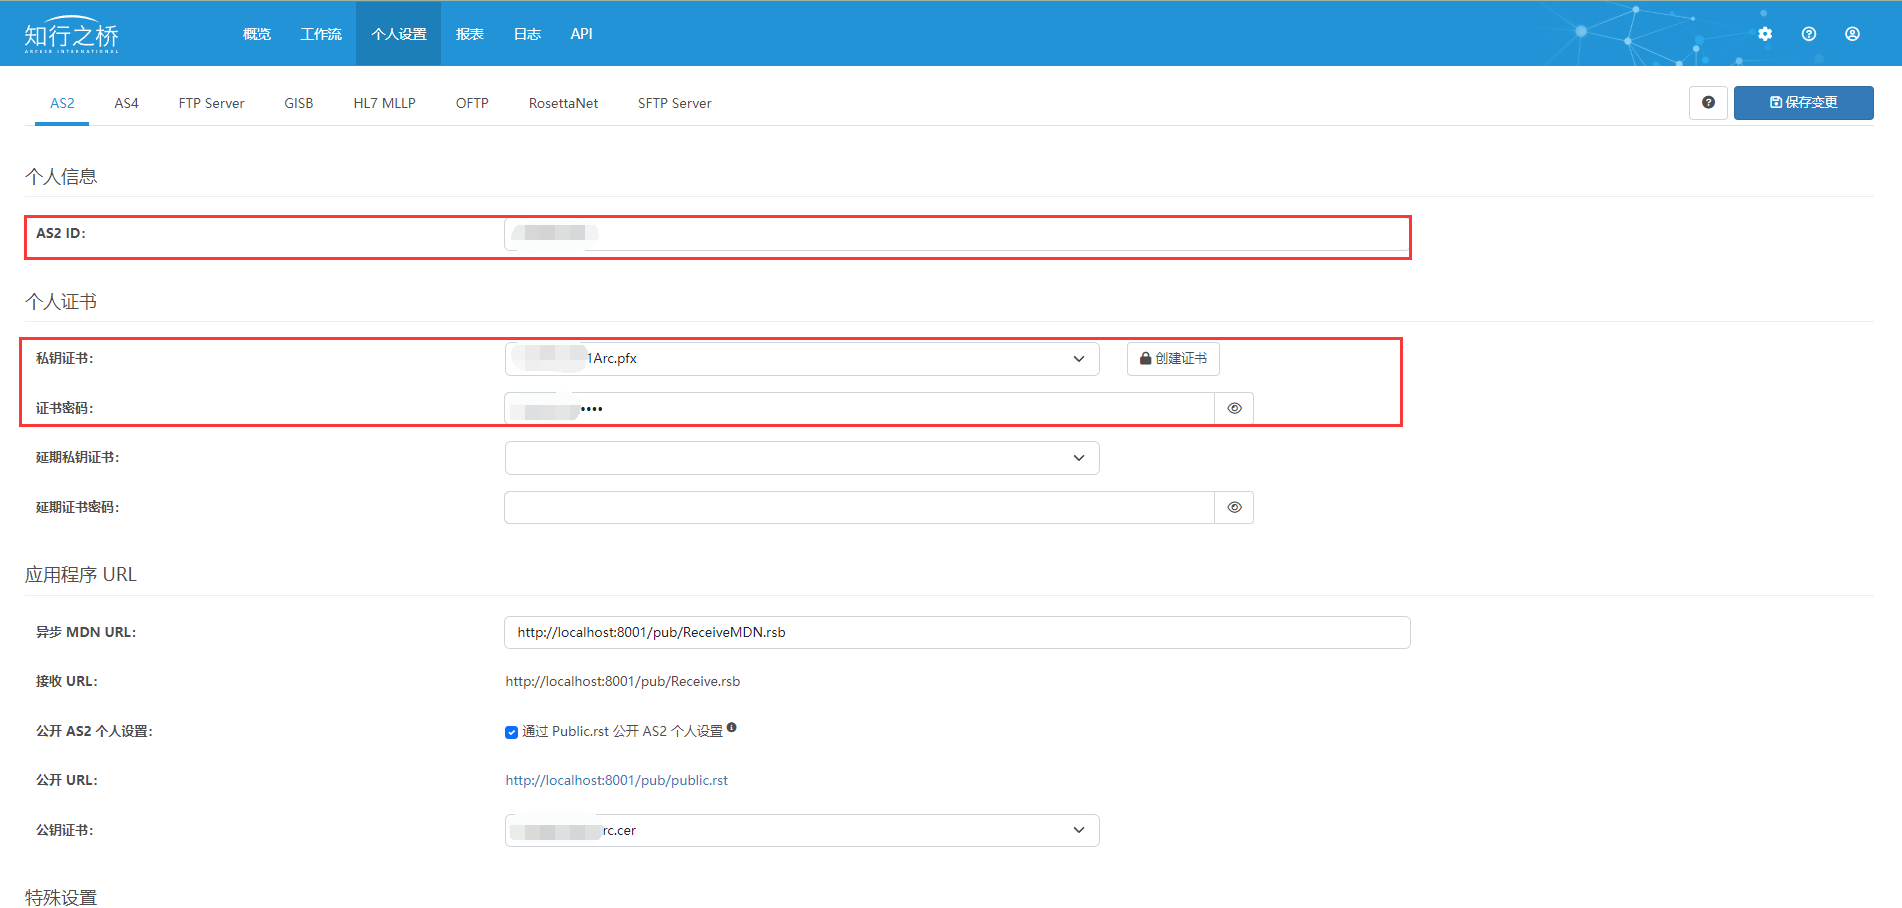1902x908 pixels.
Task: Switch to the OFTP tab
Action: click(472, 104)
